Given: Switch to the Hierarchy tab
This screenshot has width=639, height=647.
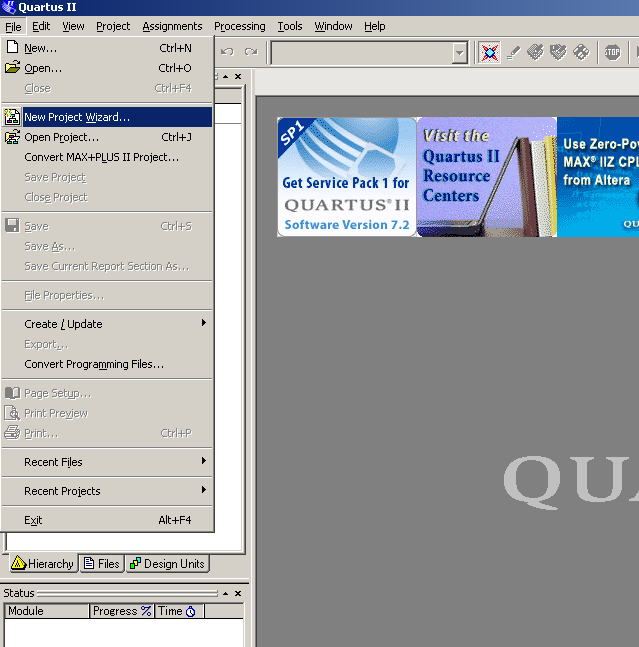Looking at the screenshot, I should 43,564.
